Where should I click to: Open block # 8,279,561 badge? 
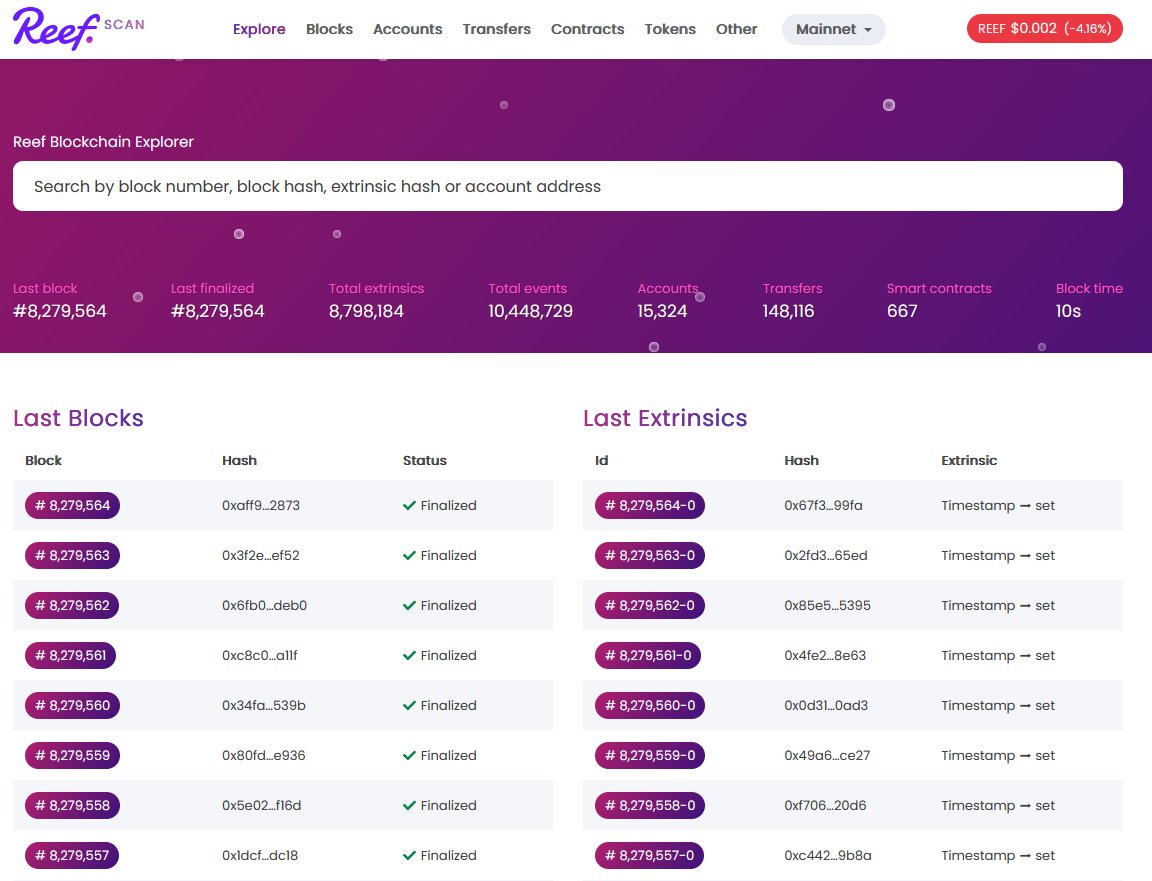coord(71,655)
